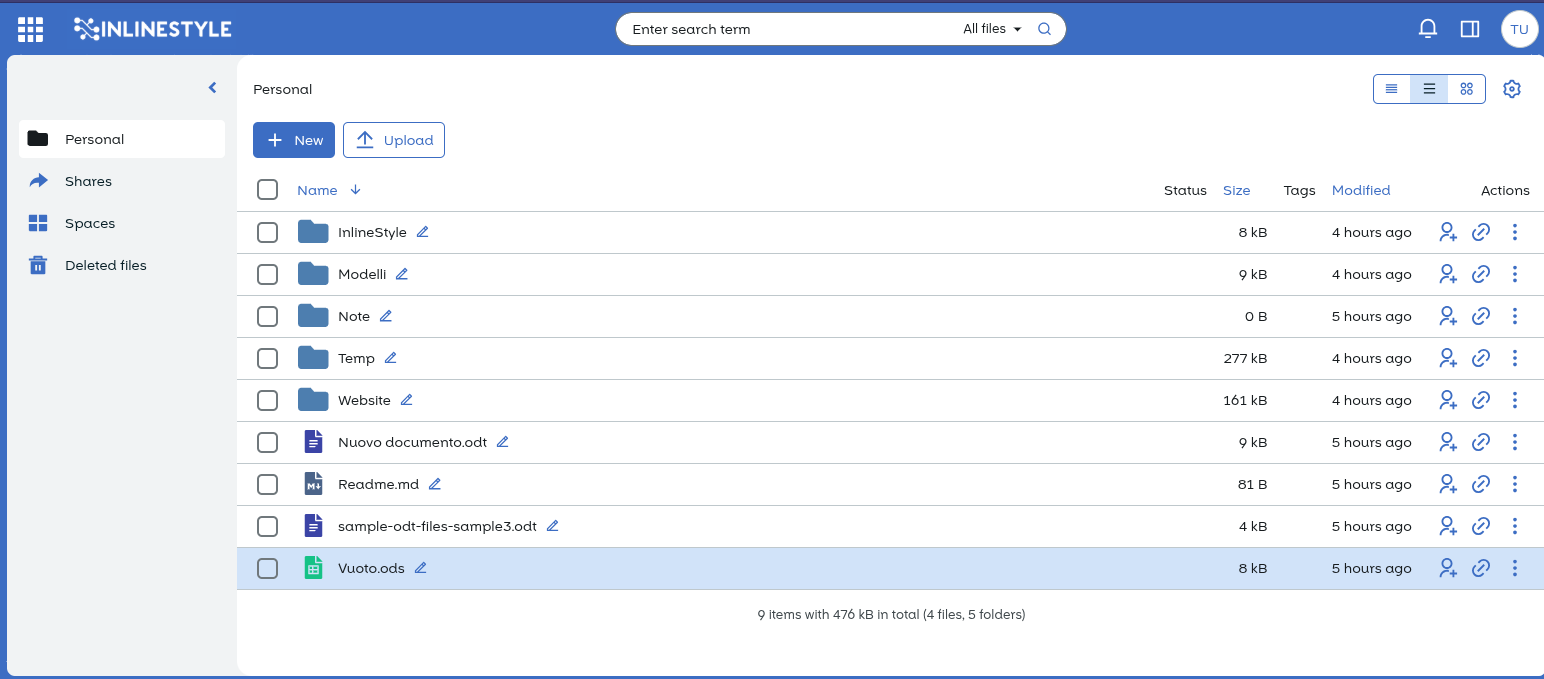
Task: Open the All files search filter dropdown
Action: tap(992, 29)
